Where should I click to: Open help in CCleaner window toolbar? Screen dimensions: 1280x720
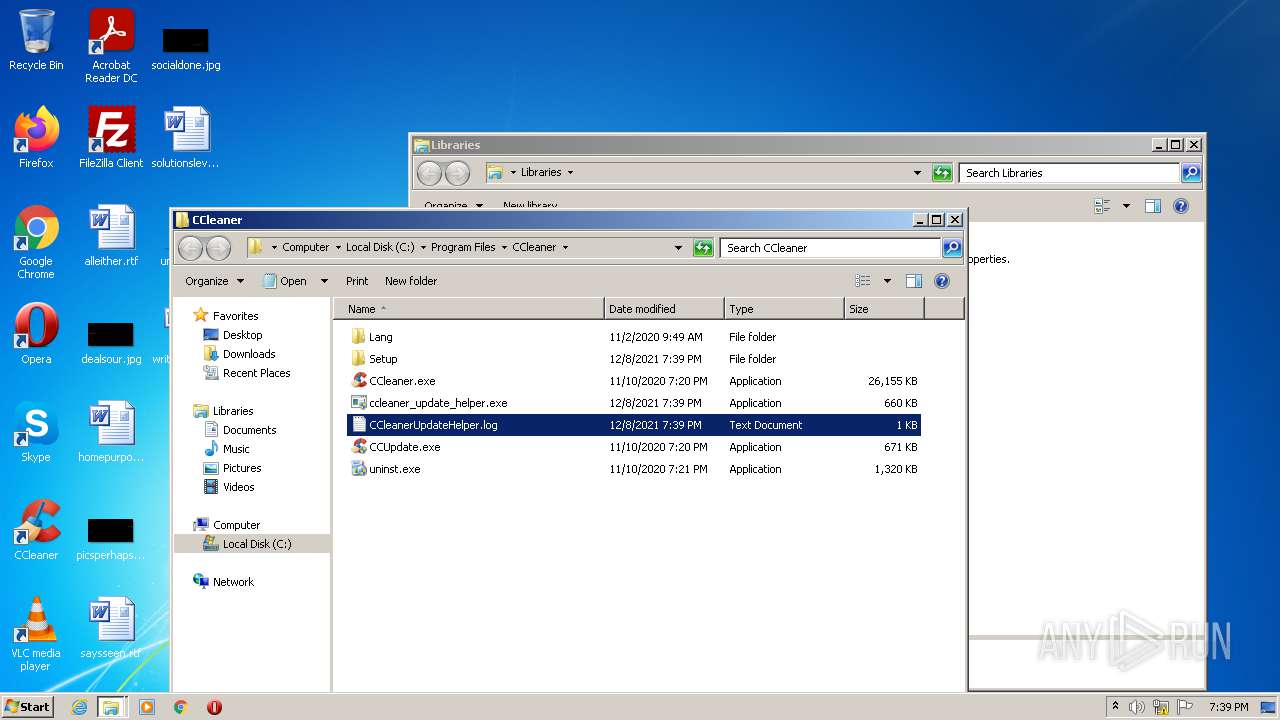941,281
